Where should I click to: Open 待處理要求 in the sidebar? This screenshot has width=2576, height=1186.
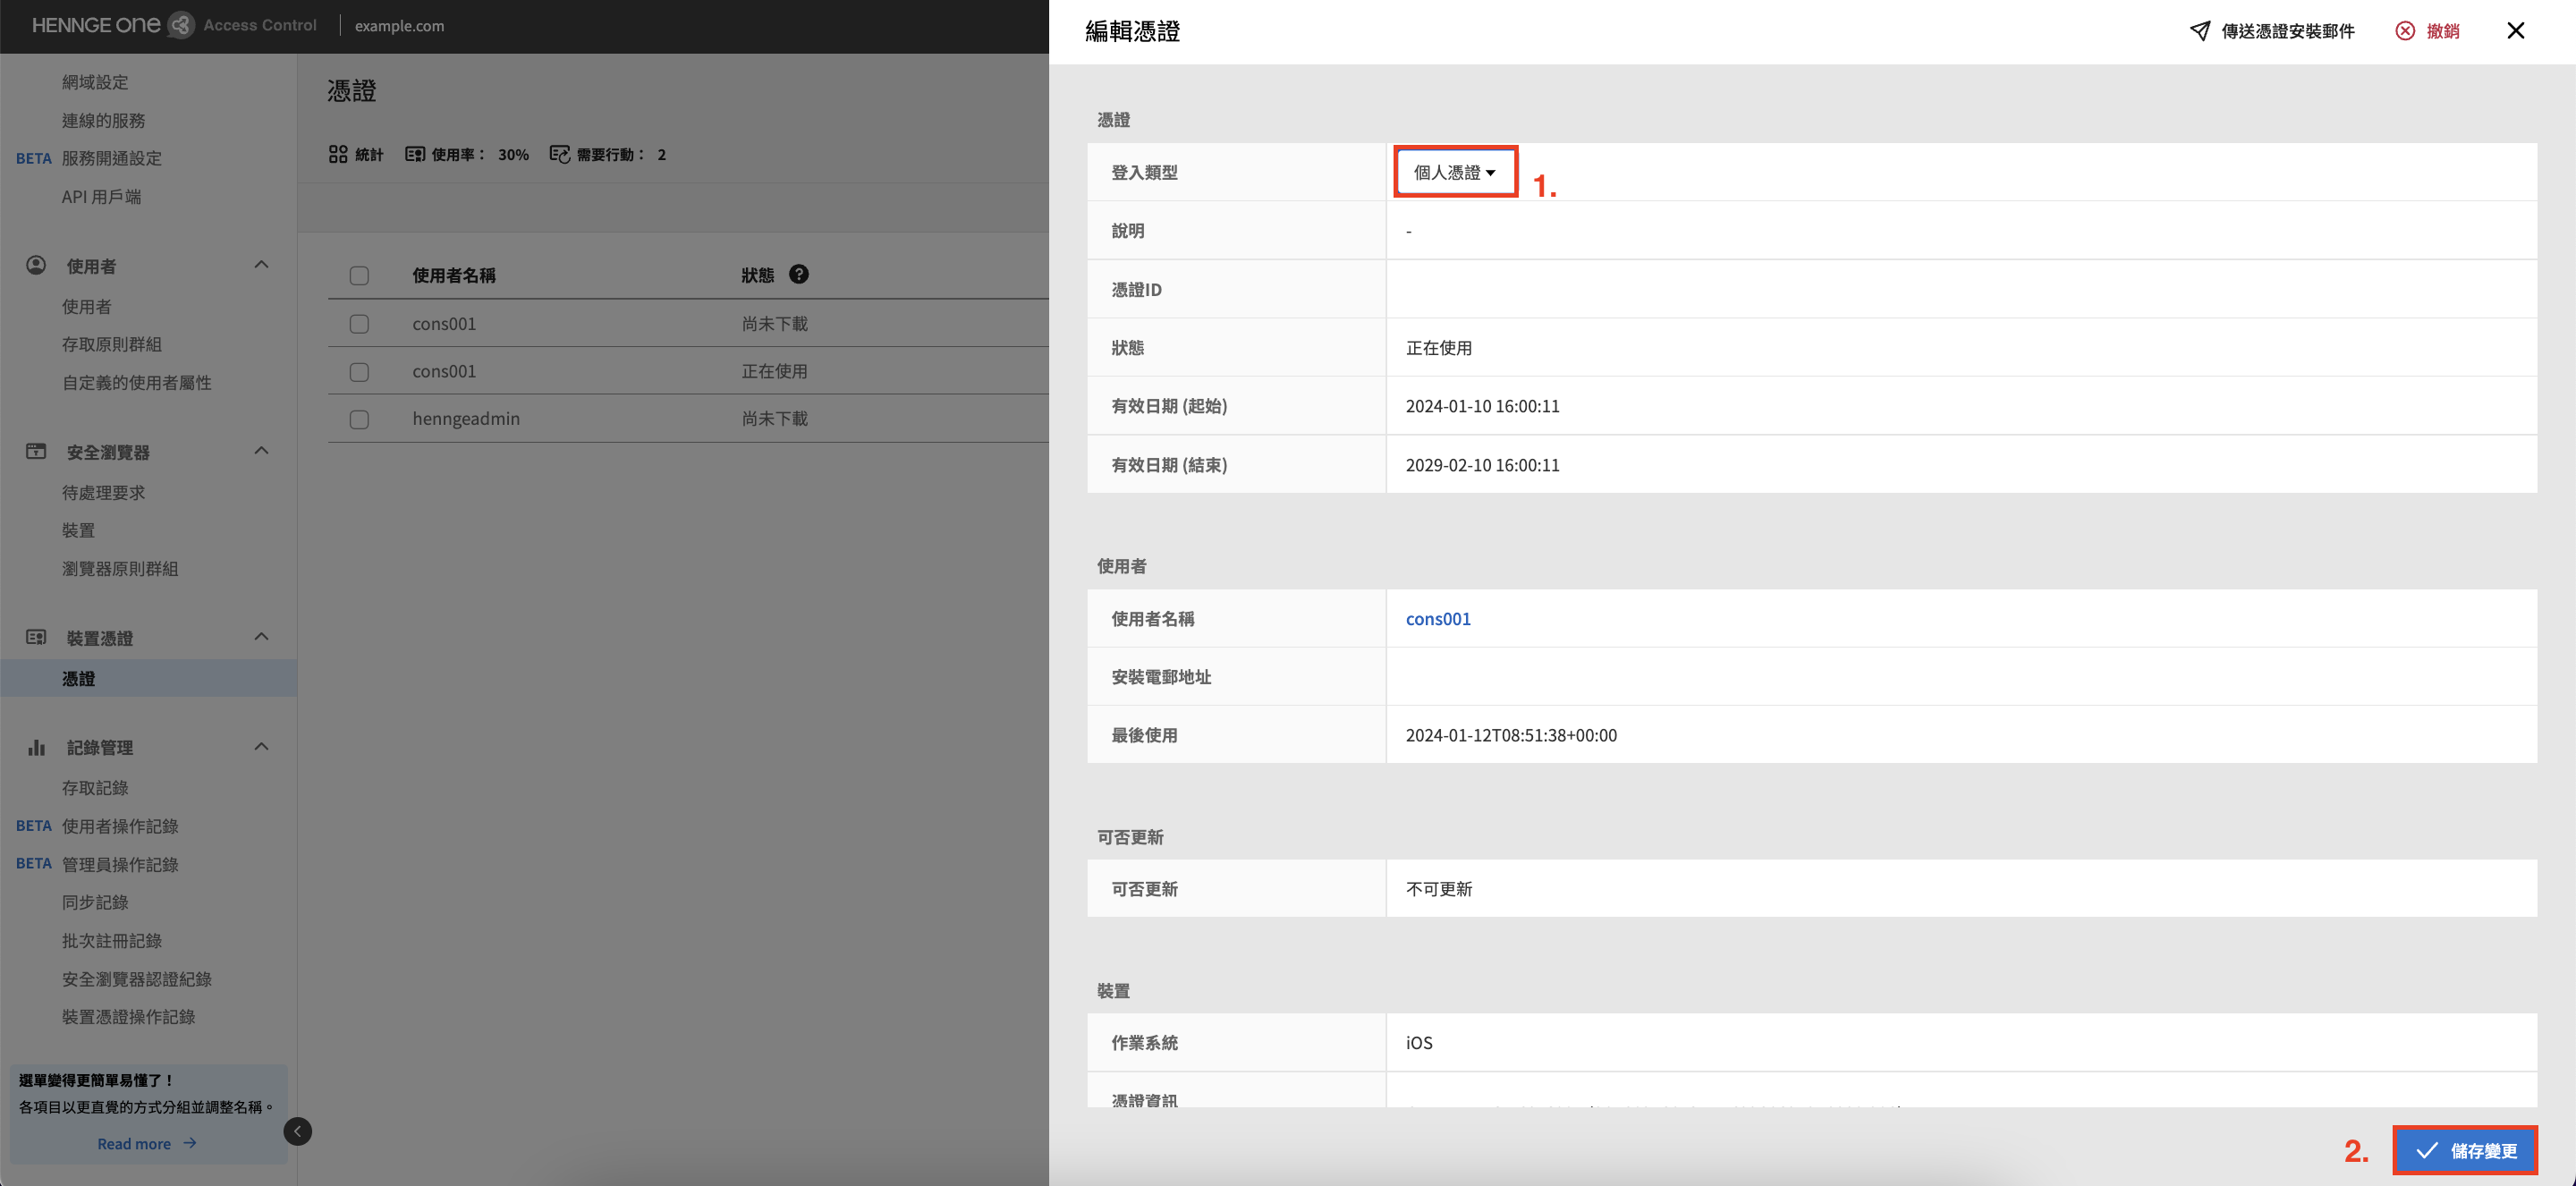coord(104,493)
